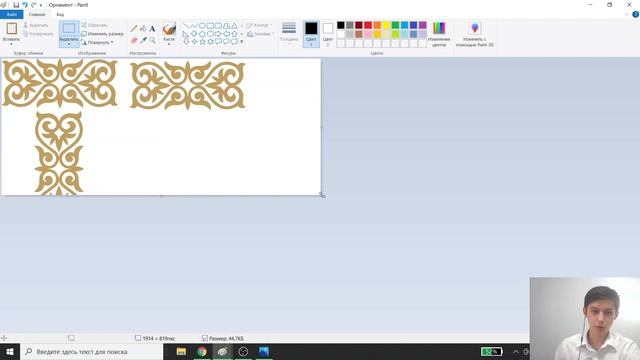Make Color 1 (Цвет 1) the active color slot

pyautogui.click(x=311, y=34)
